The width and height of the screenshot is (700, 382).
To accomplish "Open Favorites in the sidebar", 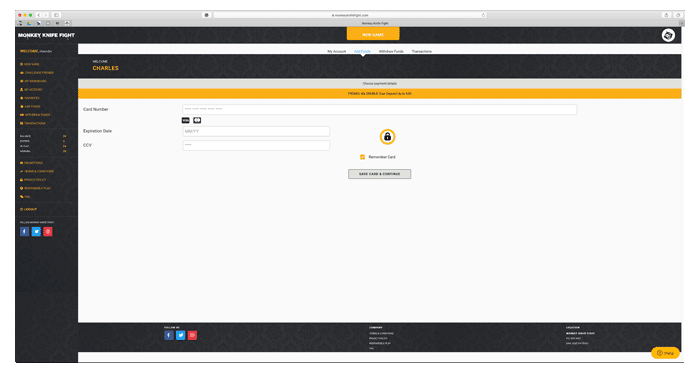I will coord(30,98).
